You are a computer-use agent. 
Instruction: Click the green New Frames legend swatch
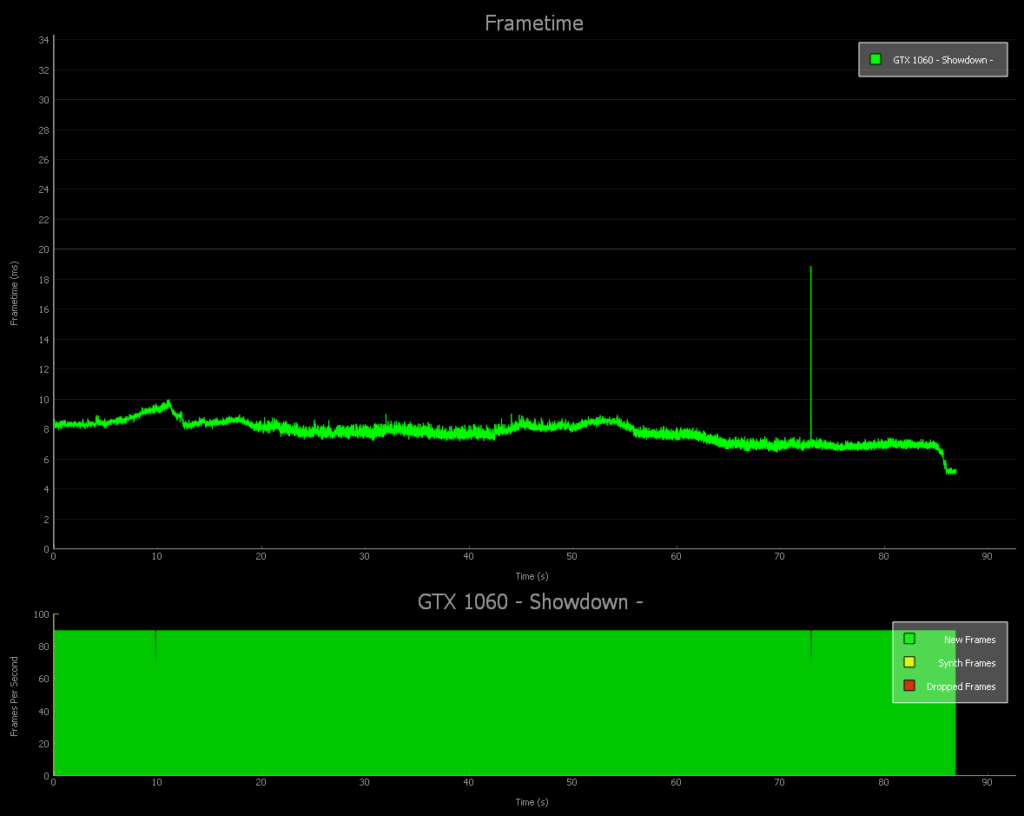point(909,639)
